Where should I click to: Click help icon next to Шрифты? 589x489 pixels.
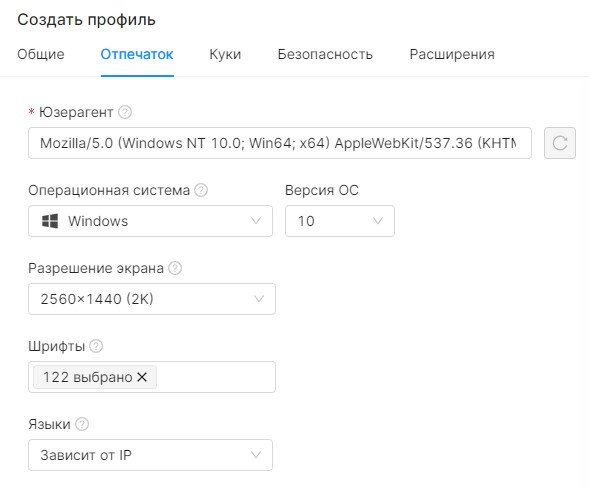[x=96, y=346]
